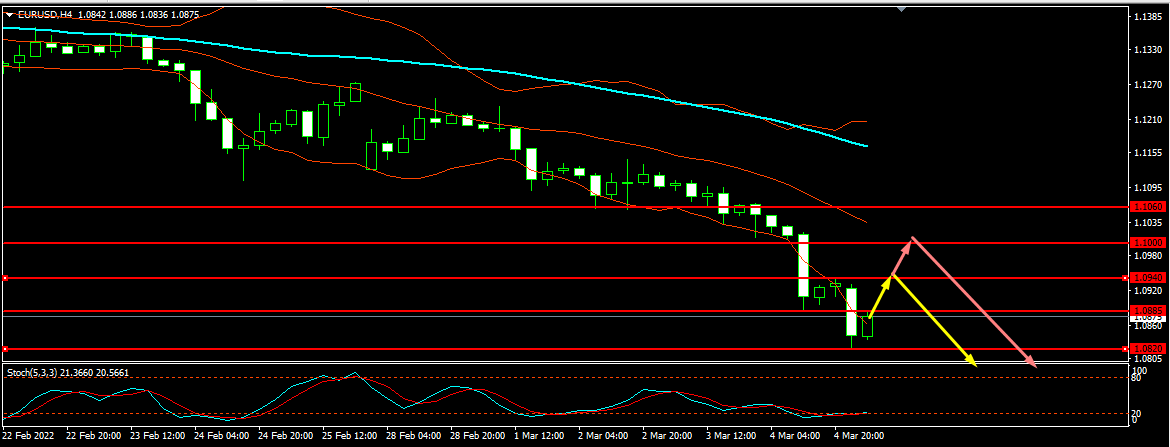This screenshot has width=1170, height=447.
Task: Click the 1.1210 price scale label
Action: pyautogui.click(x=1148, y=120)
